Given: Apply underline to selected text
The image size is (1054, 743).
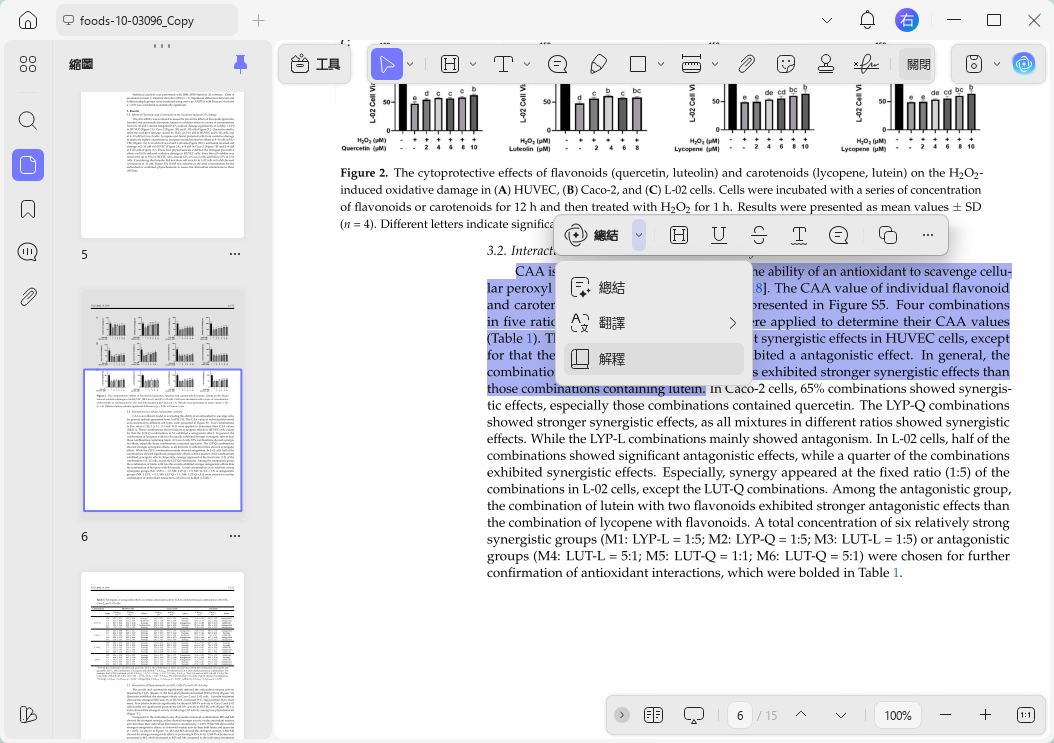Looking at the screenshot, I should pyautogui.click(x=719, y=235).
